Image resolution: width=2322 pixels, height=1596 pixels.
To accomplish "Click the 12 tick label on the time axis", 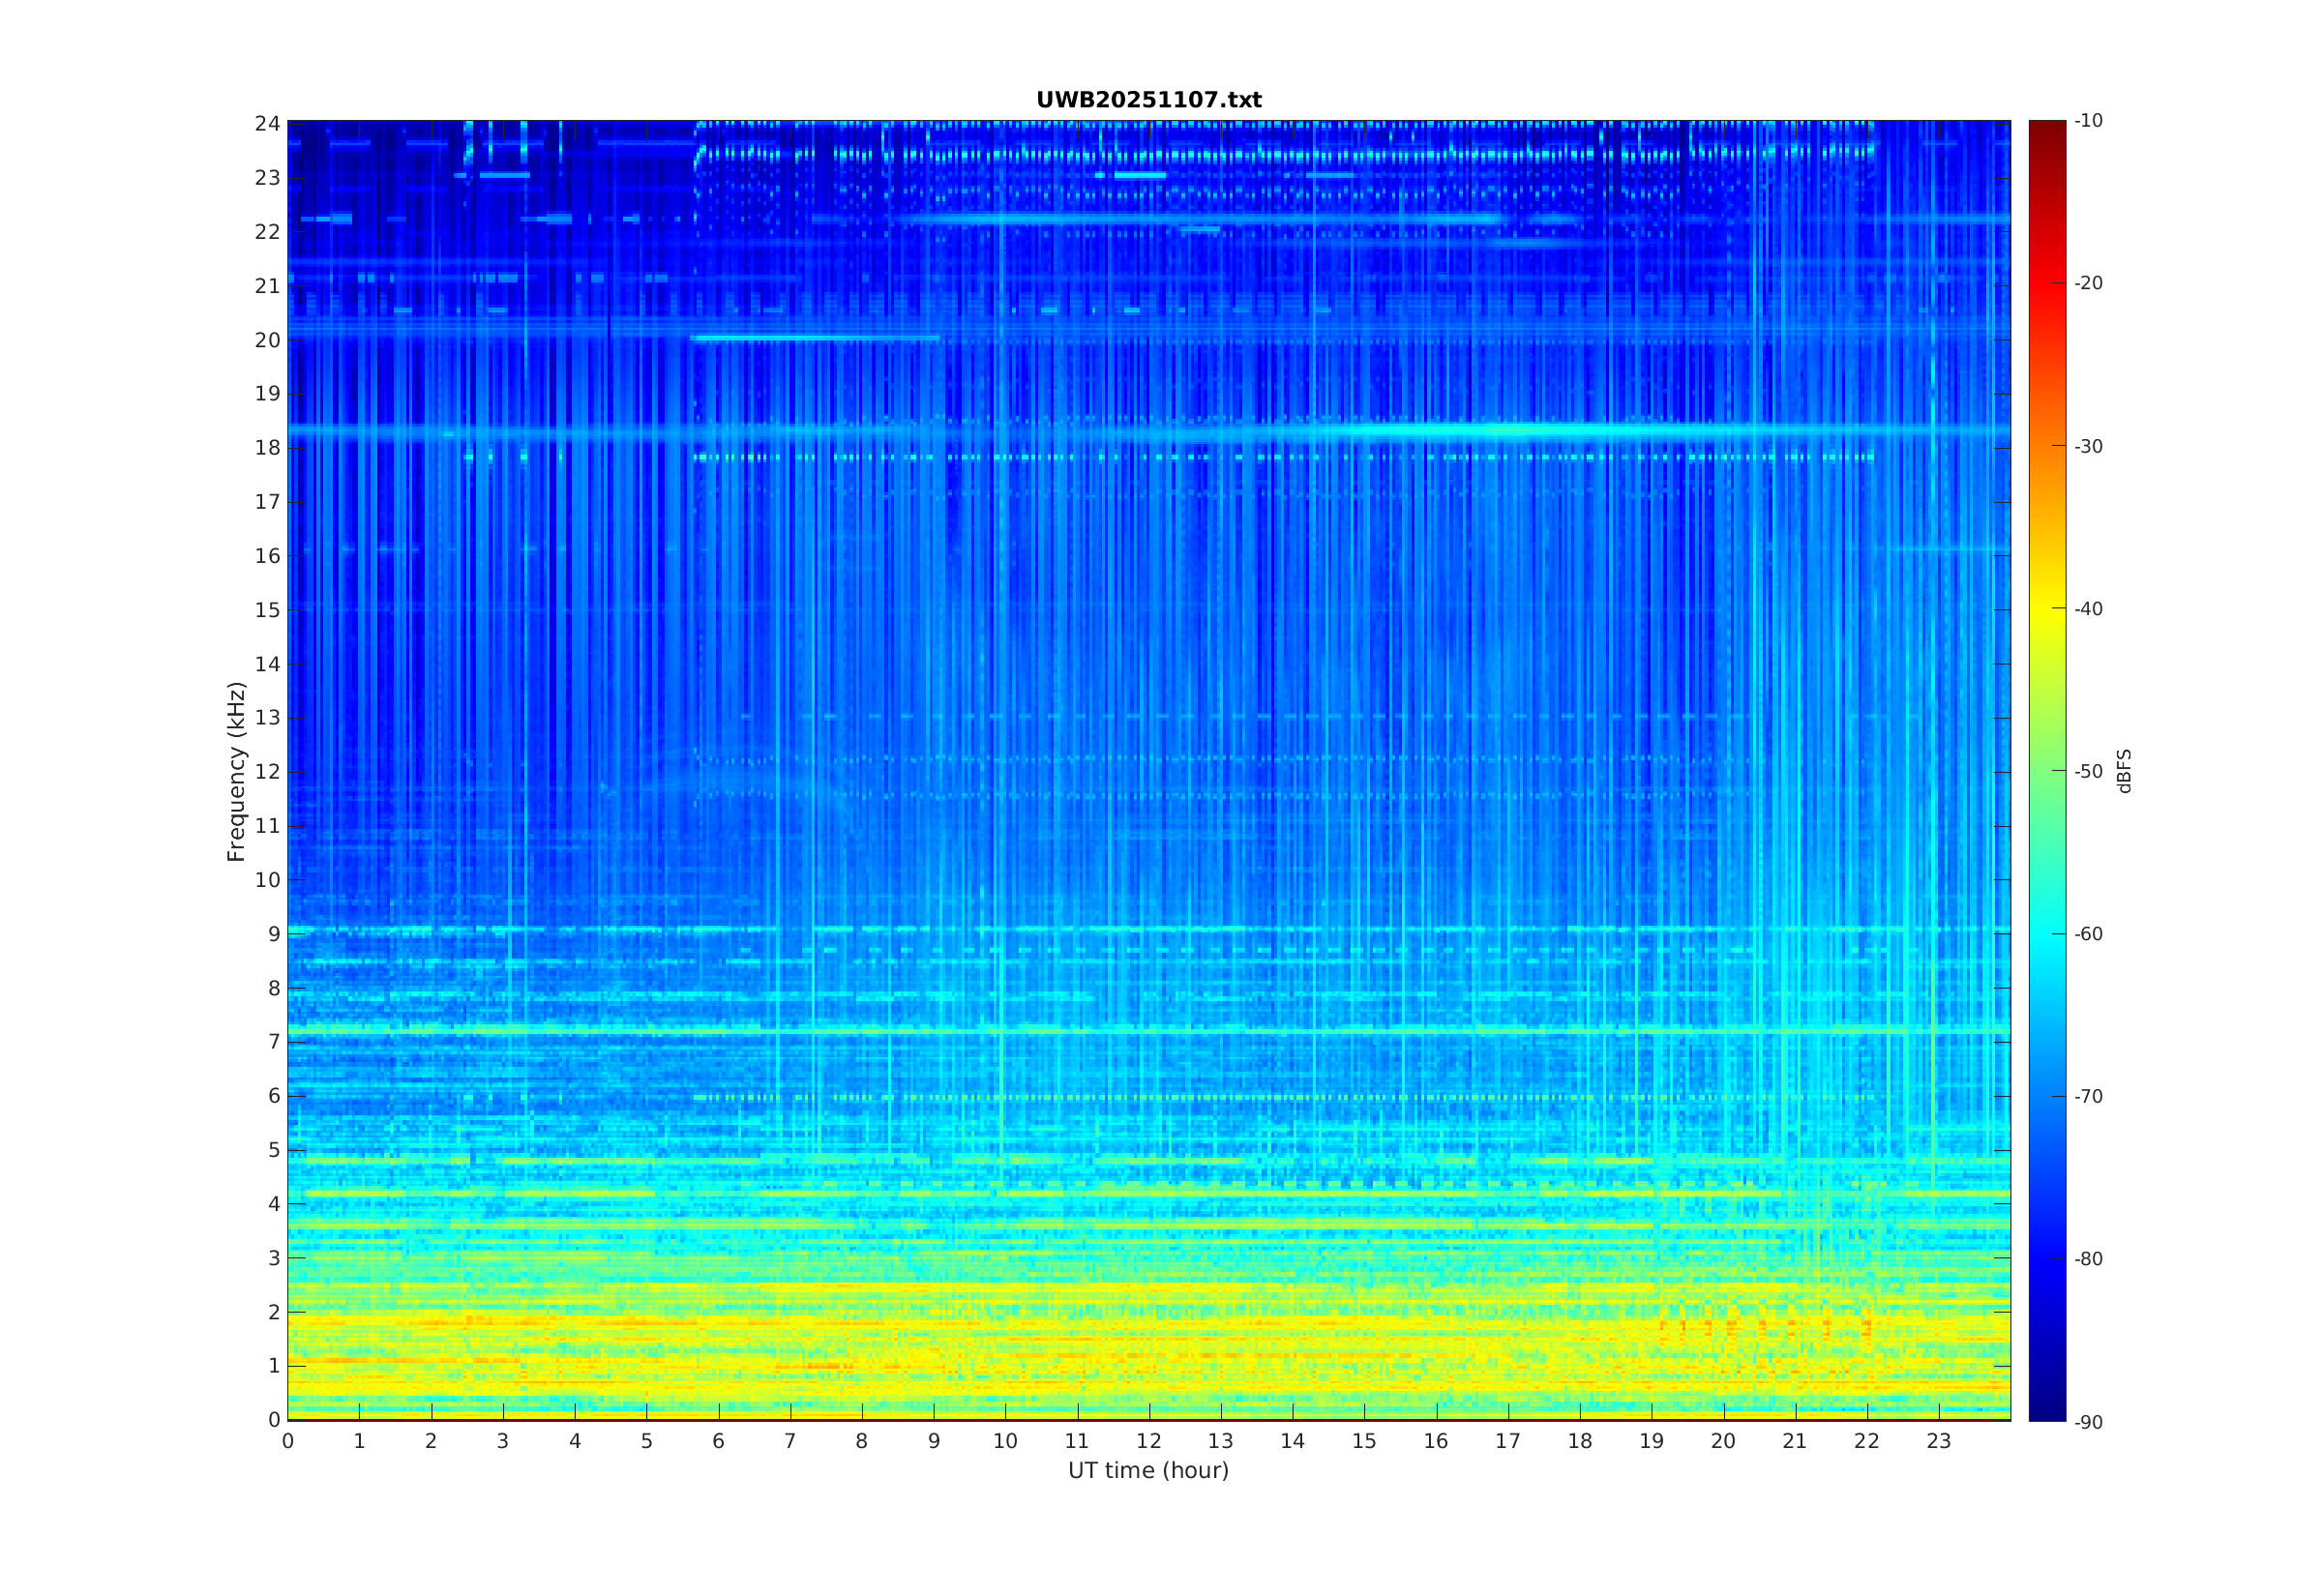I will coord(1148,1441).
